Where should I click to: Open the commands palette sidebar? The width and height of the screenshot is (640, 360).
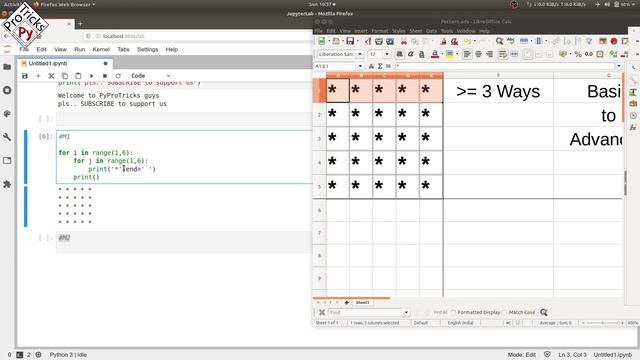click(x=7, y=114)
